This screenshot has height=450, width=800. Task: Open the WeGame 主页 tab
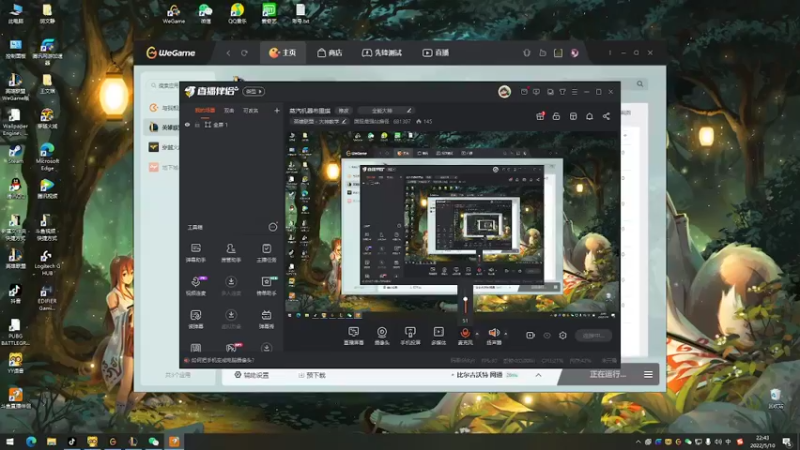[x=283, y=53]
